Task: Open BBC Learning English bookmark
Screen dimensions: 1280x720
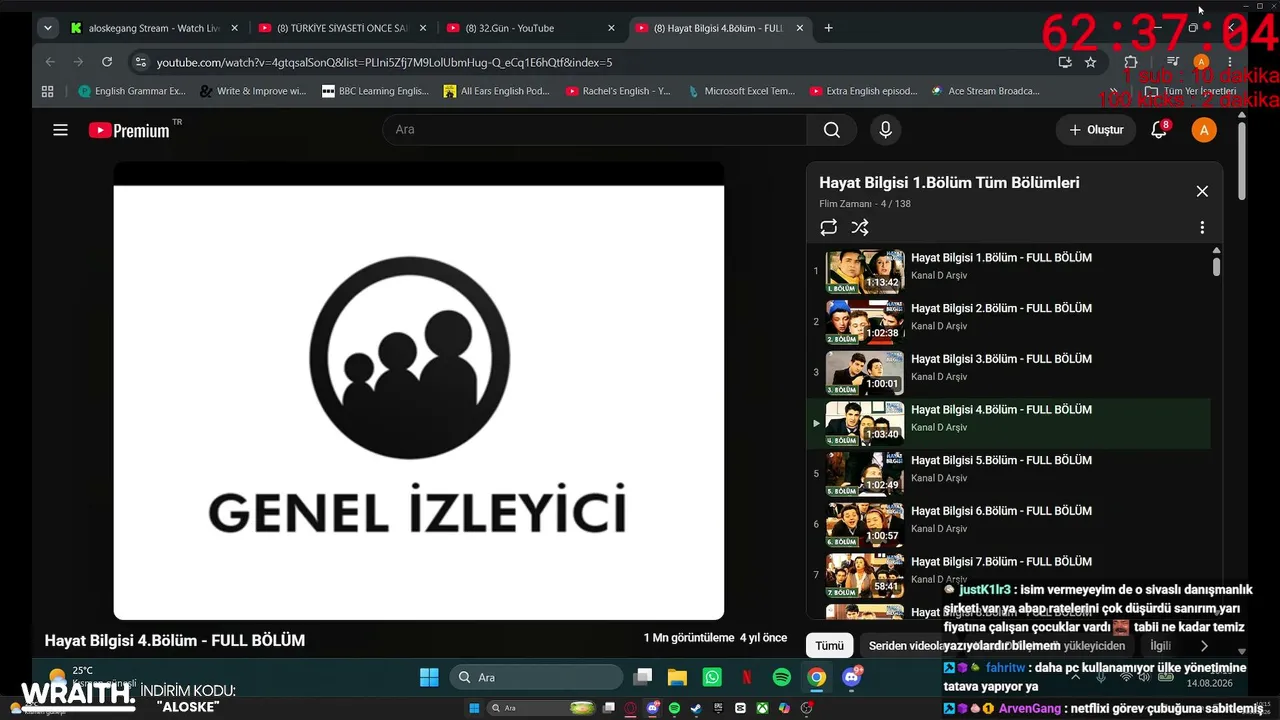Action: pos(375,91)
